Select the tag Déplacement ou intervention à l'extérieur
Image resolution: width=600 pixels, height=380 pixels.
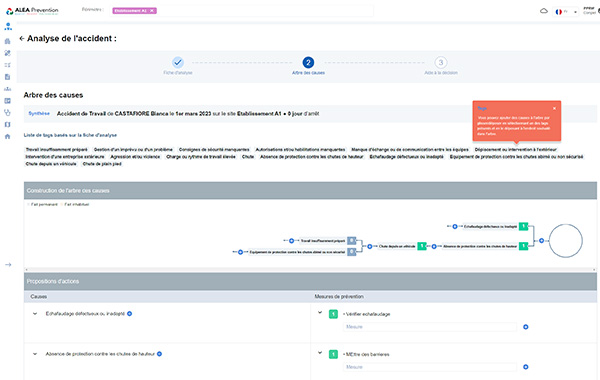(515, 150)
